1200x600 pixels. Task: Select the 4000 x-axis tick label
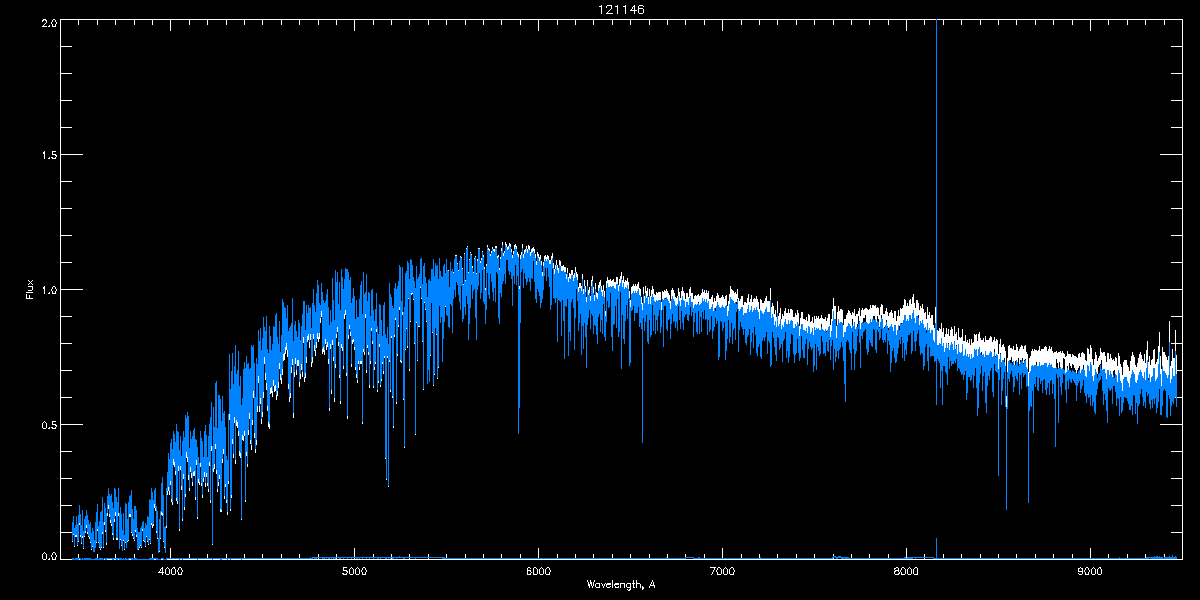[170, 572]
